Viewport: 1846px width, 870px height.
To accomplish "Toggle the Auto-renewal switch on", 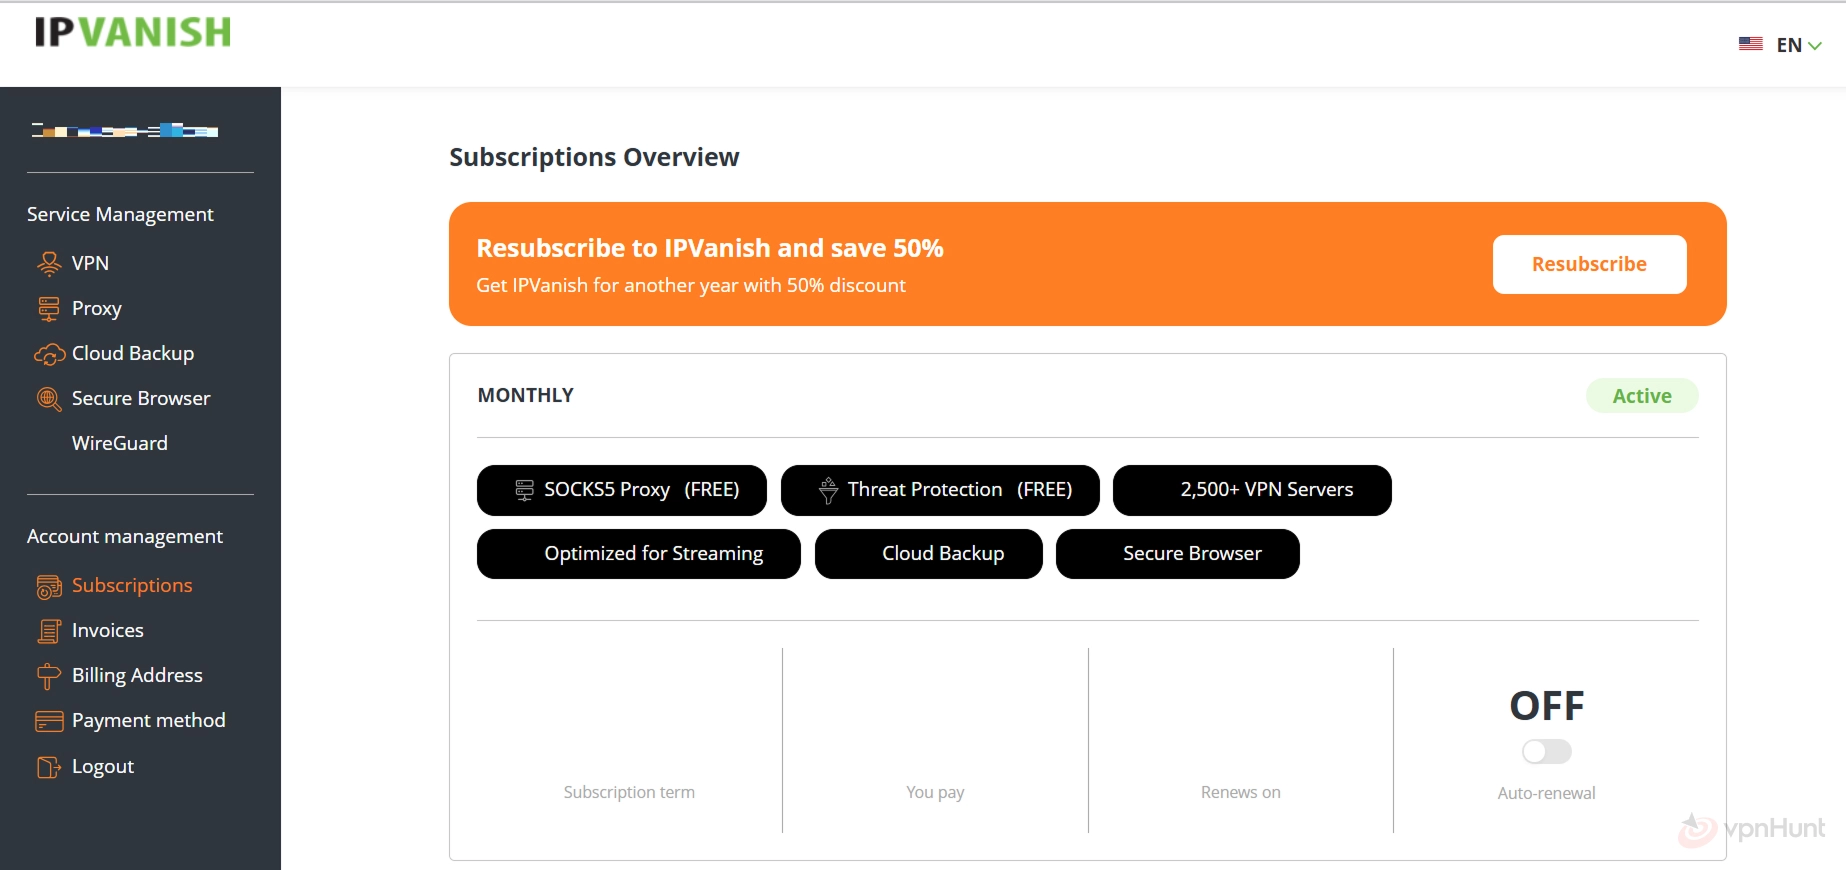I will click(1546, 751).
